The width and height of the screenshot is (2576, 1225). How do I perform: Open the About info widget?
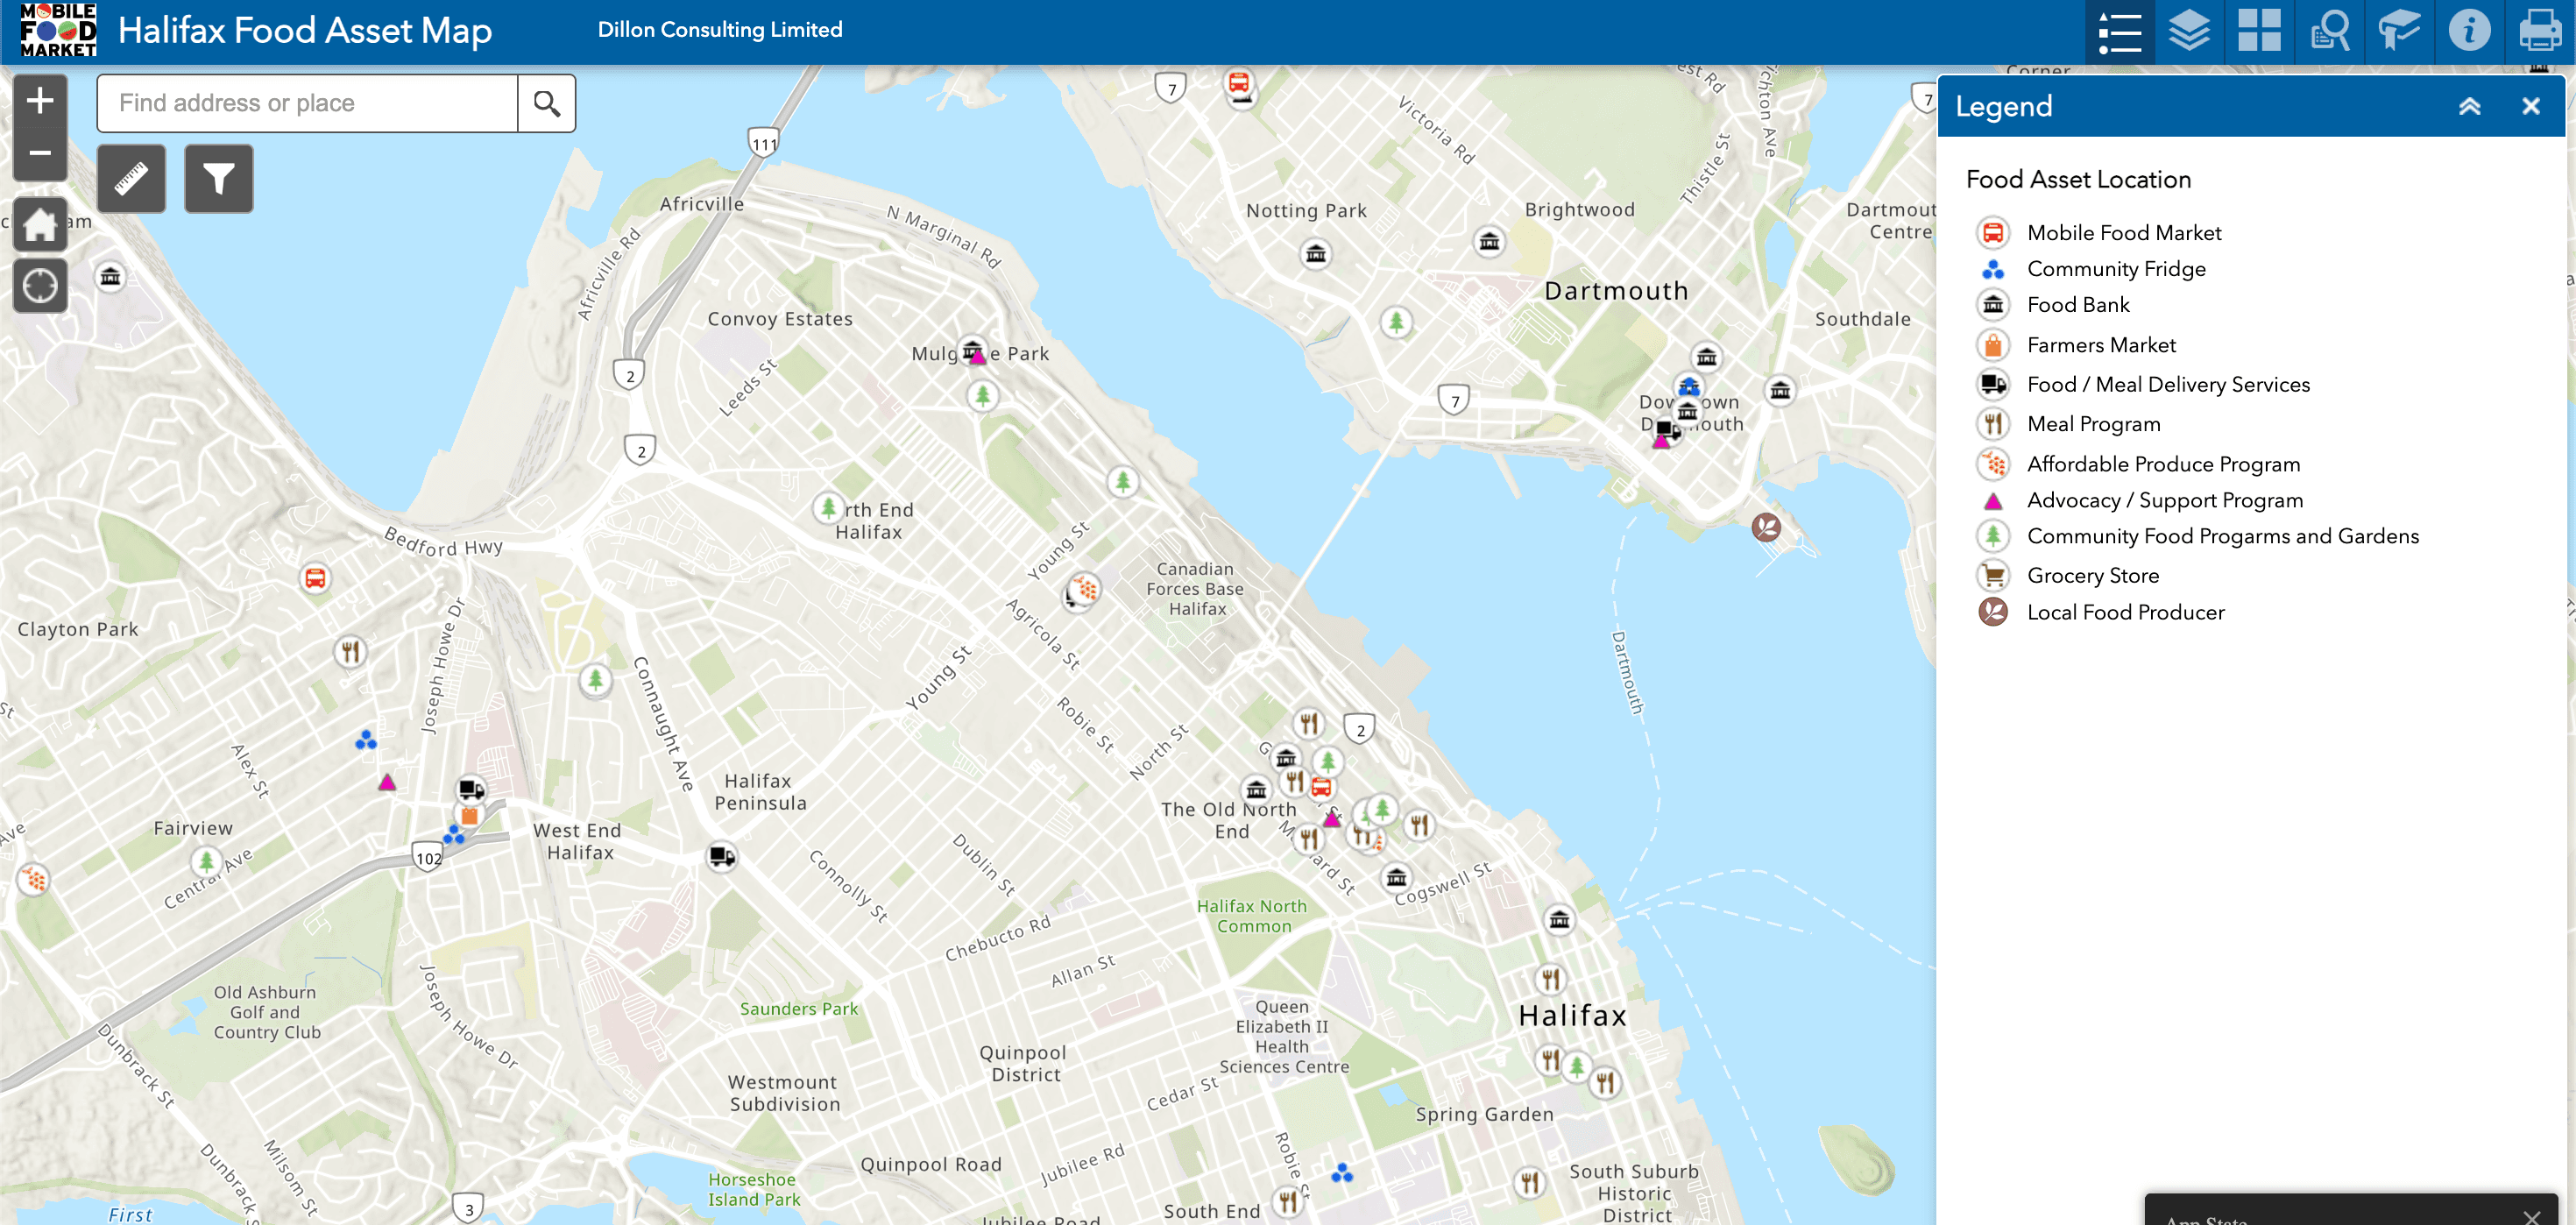[2469, 31]
